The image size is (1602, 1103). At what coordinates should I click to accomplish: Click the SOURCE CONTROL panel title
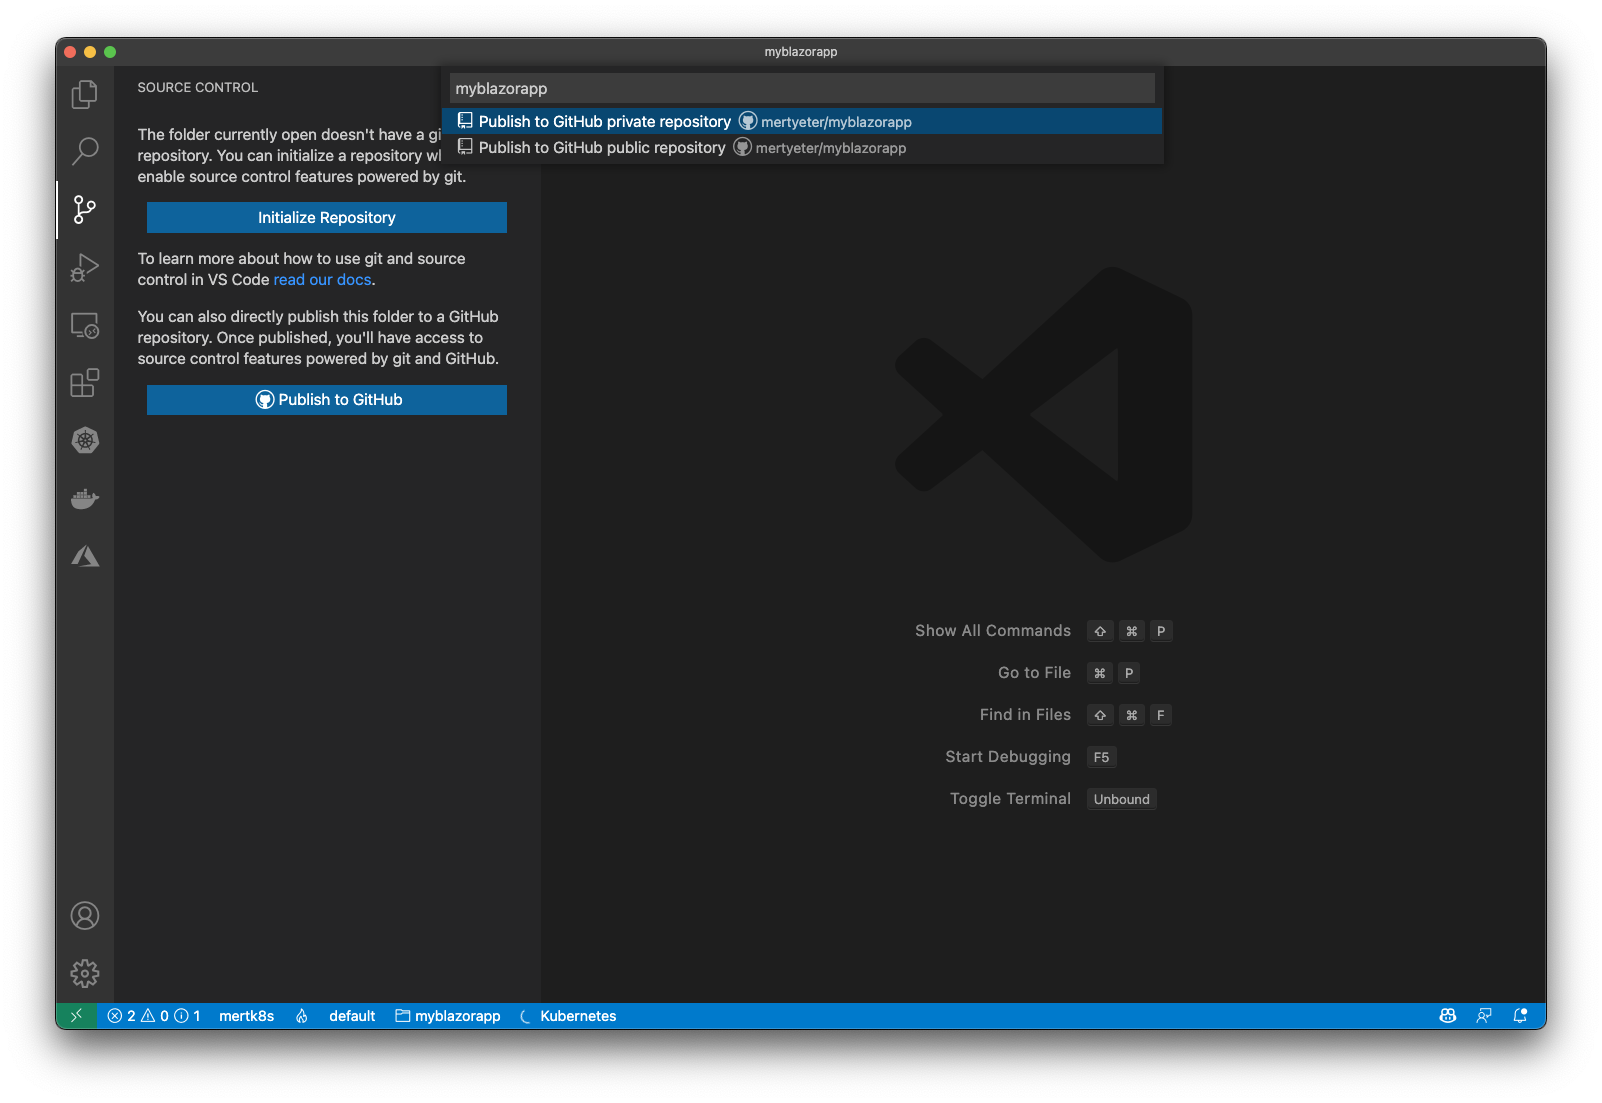[198, 88]
